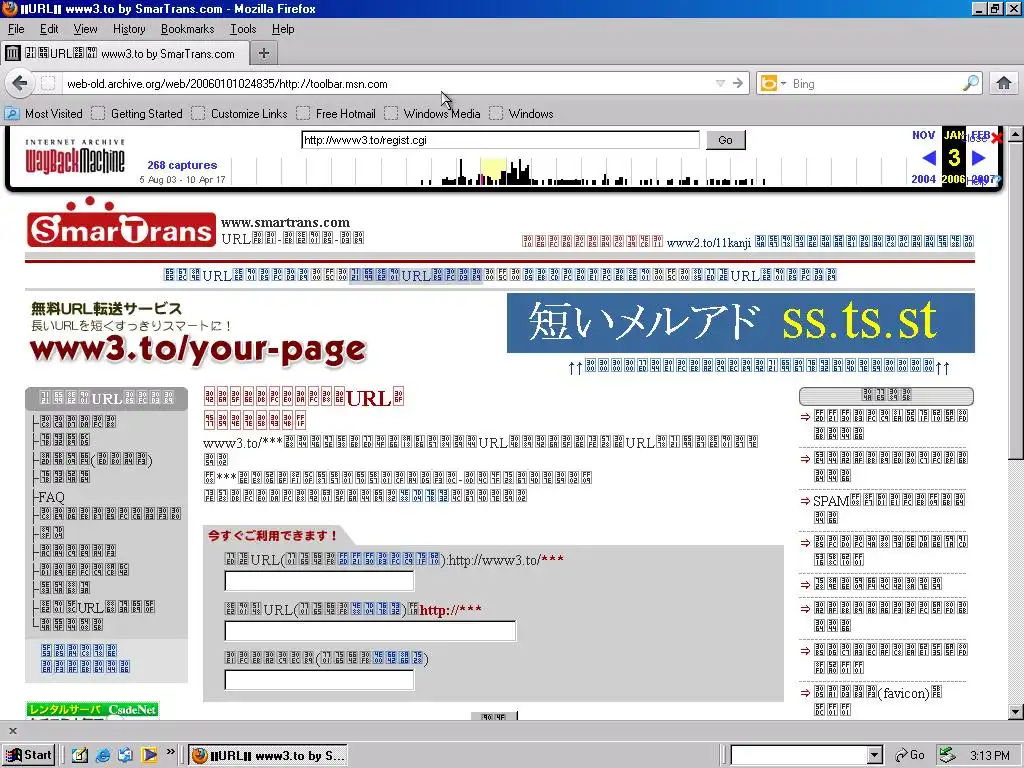This screenshot has height=768, width=1024.
Task: Click the Windows Media Player quick launch icon
Action: point(149,756)
